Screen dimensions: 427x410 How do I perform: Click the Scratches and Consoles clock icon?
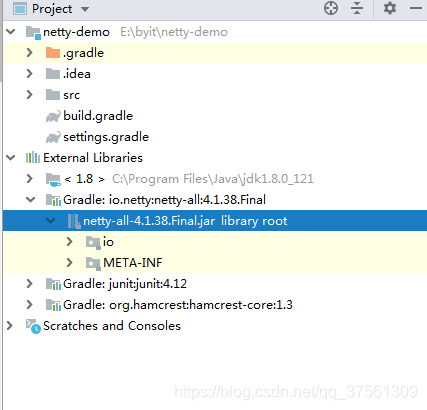coord(33,326)
